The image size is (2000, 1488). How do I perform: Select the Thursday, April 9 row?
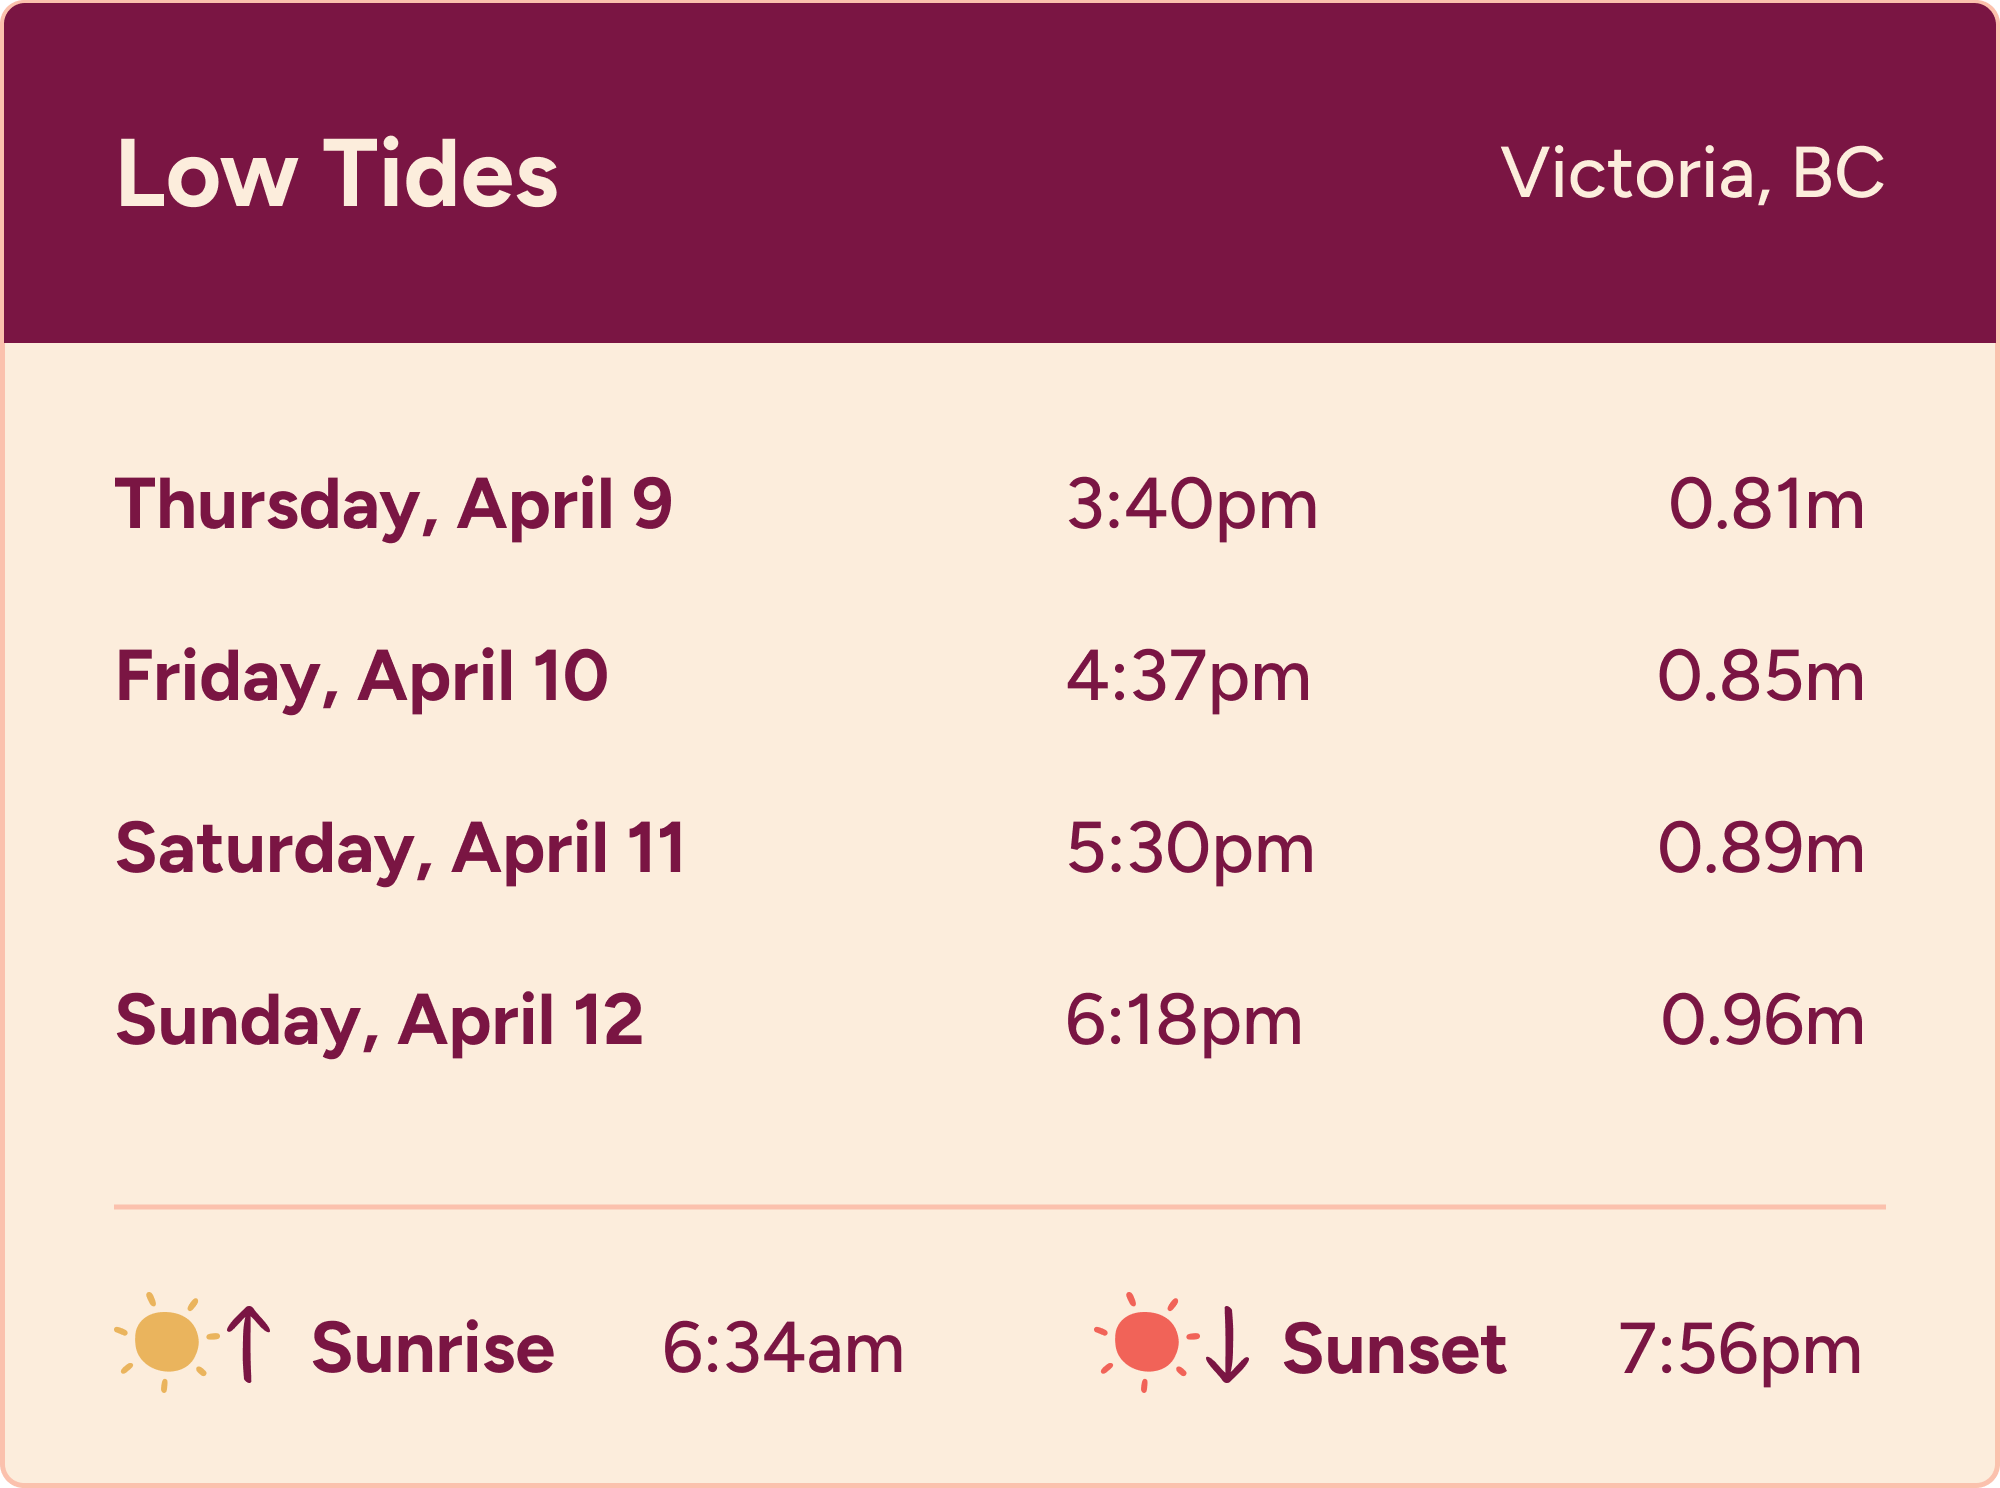pos(394,504)
